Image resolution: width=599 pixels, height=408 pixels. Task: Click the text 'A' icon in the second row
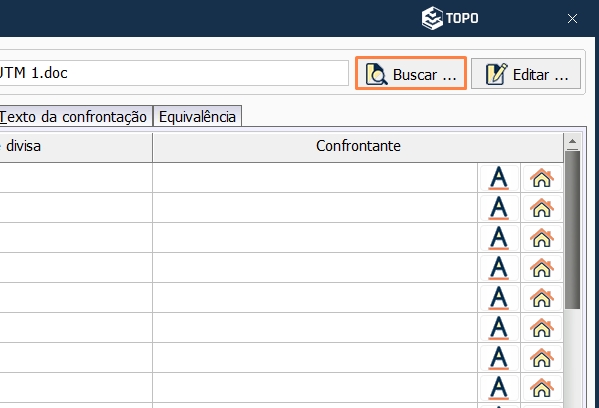click(x=499, y=208)
